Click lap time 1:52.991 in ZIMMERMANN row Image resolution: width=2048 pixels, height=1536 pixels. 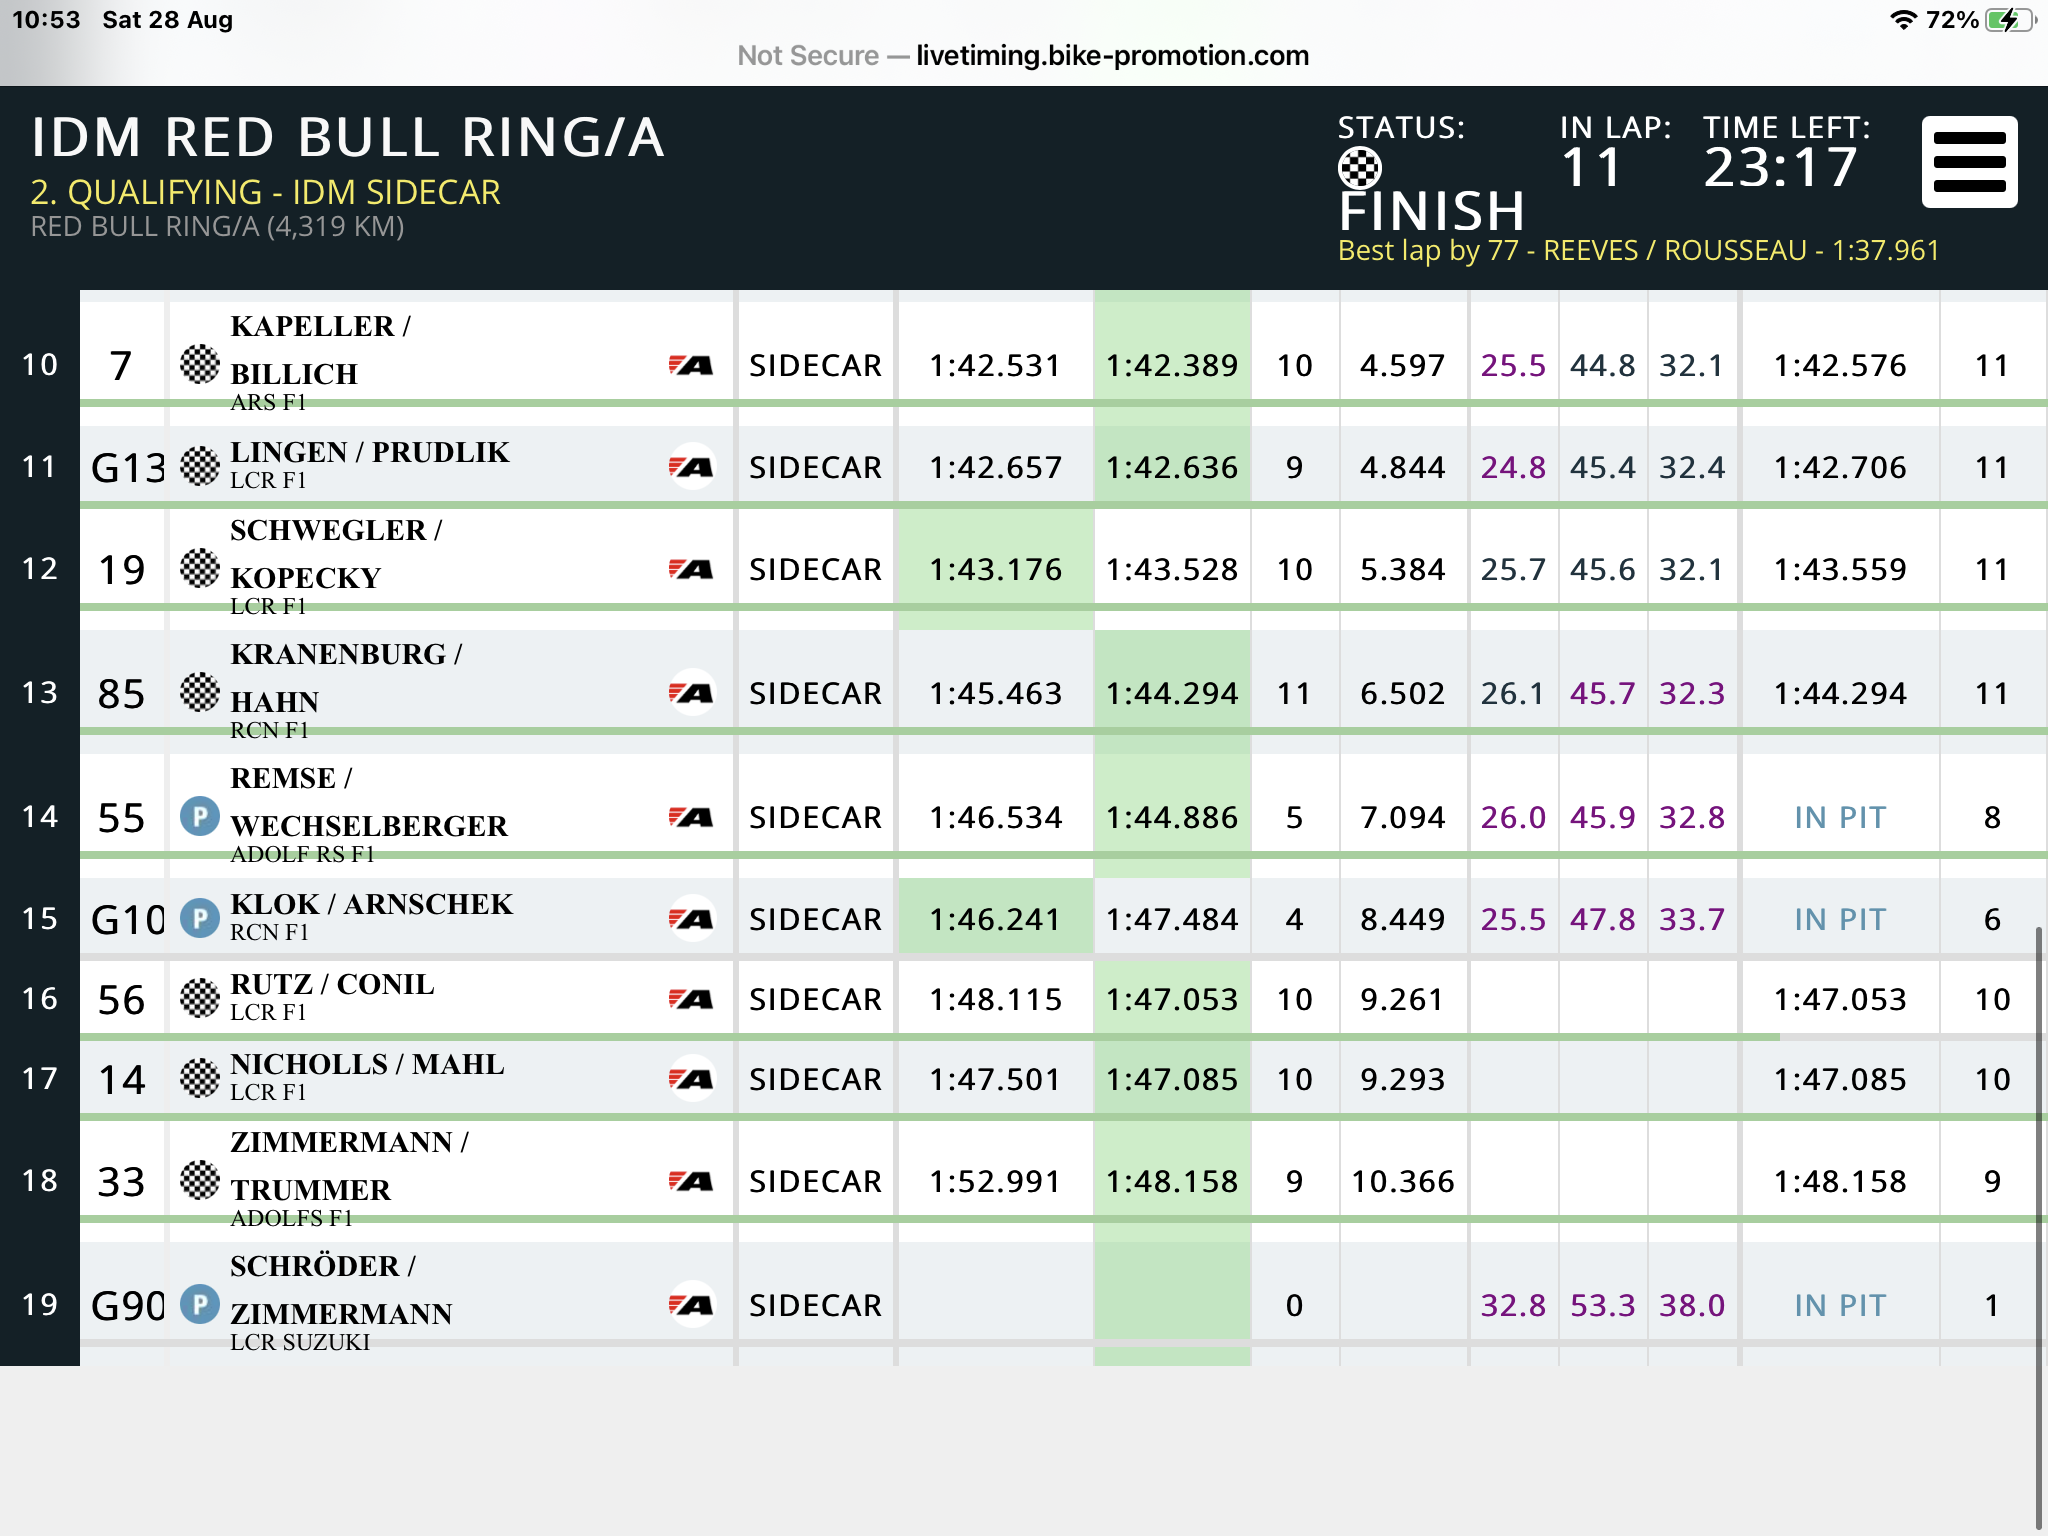click(995, 1181)
